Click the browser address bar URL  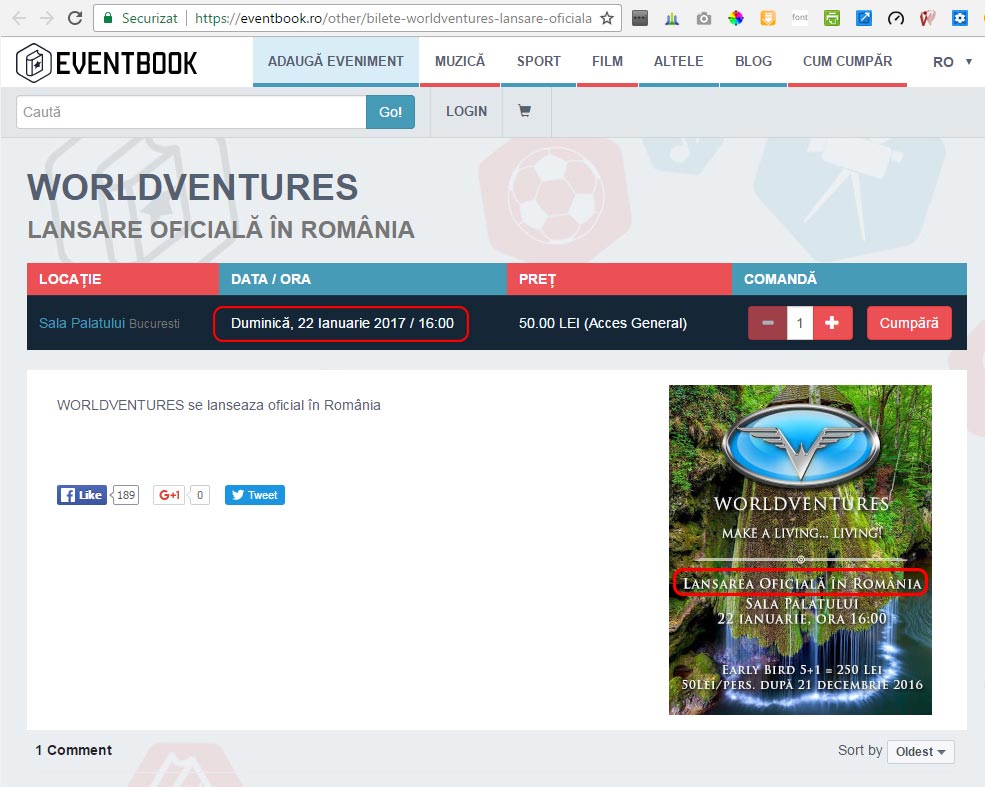click(393, 18)
